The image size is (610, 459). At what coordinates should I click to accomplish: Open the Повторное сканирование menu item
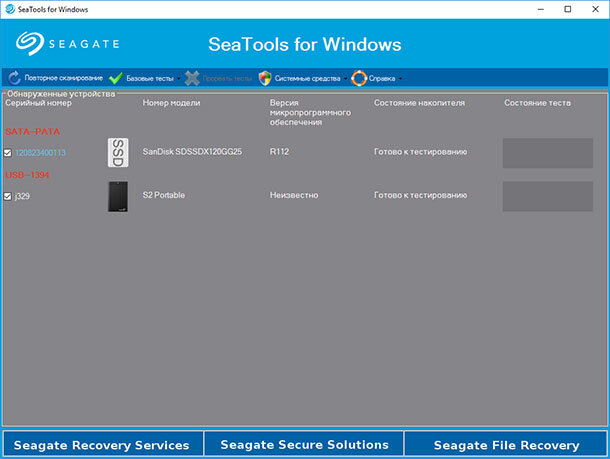[x=64, y=78]
